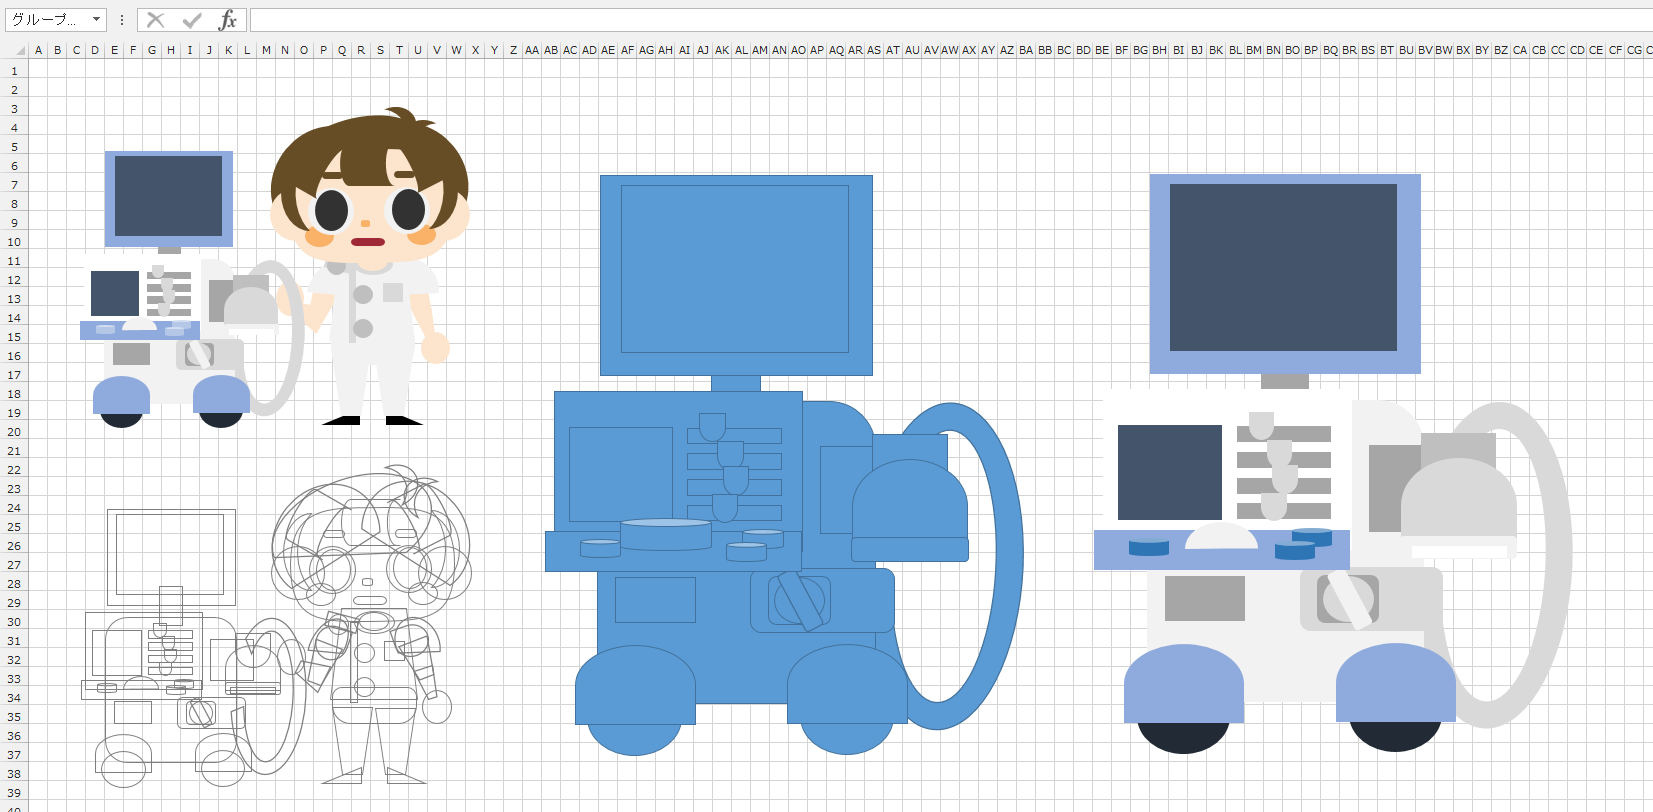Select column A header

(38, 50)
